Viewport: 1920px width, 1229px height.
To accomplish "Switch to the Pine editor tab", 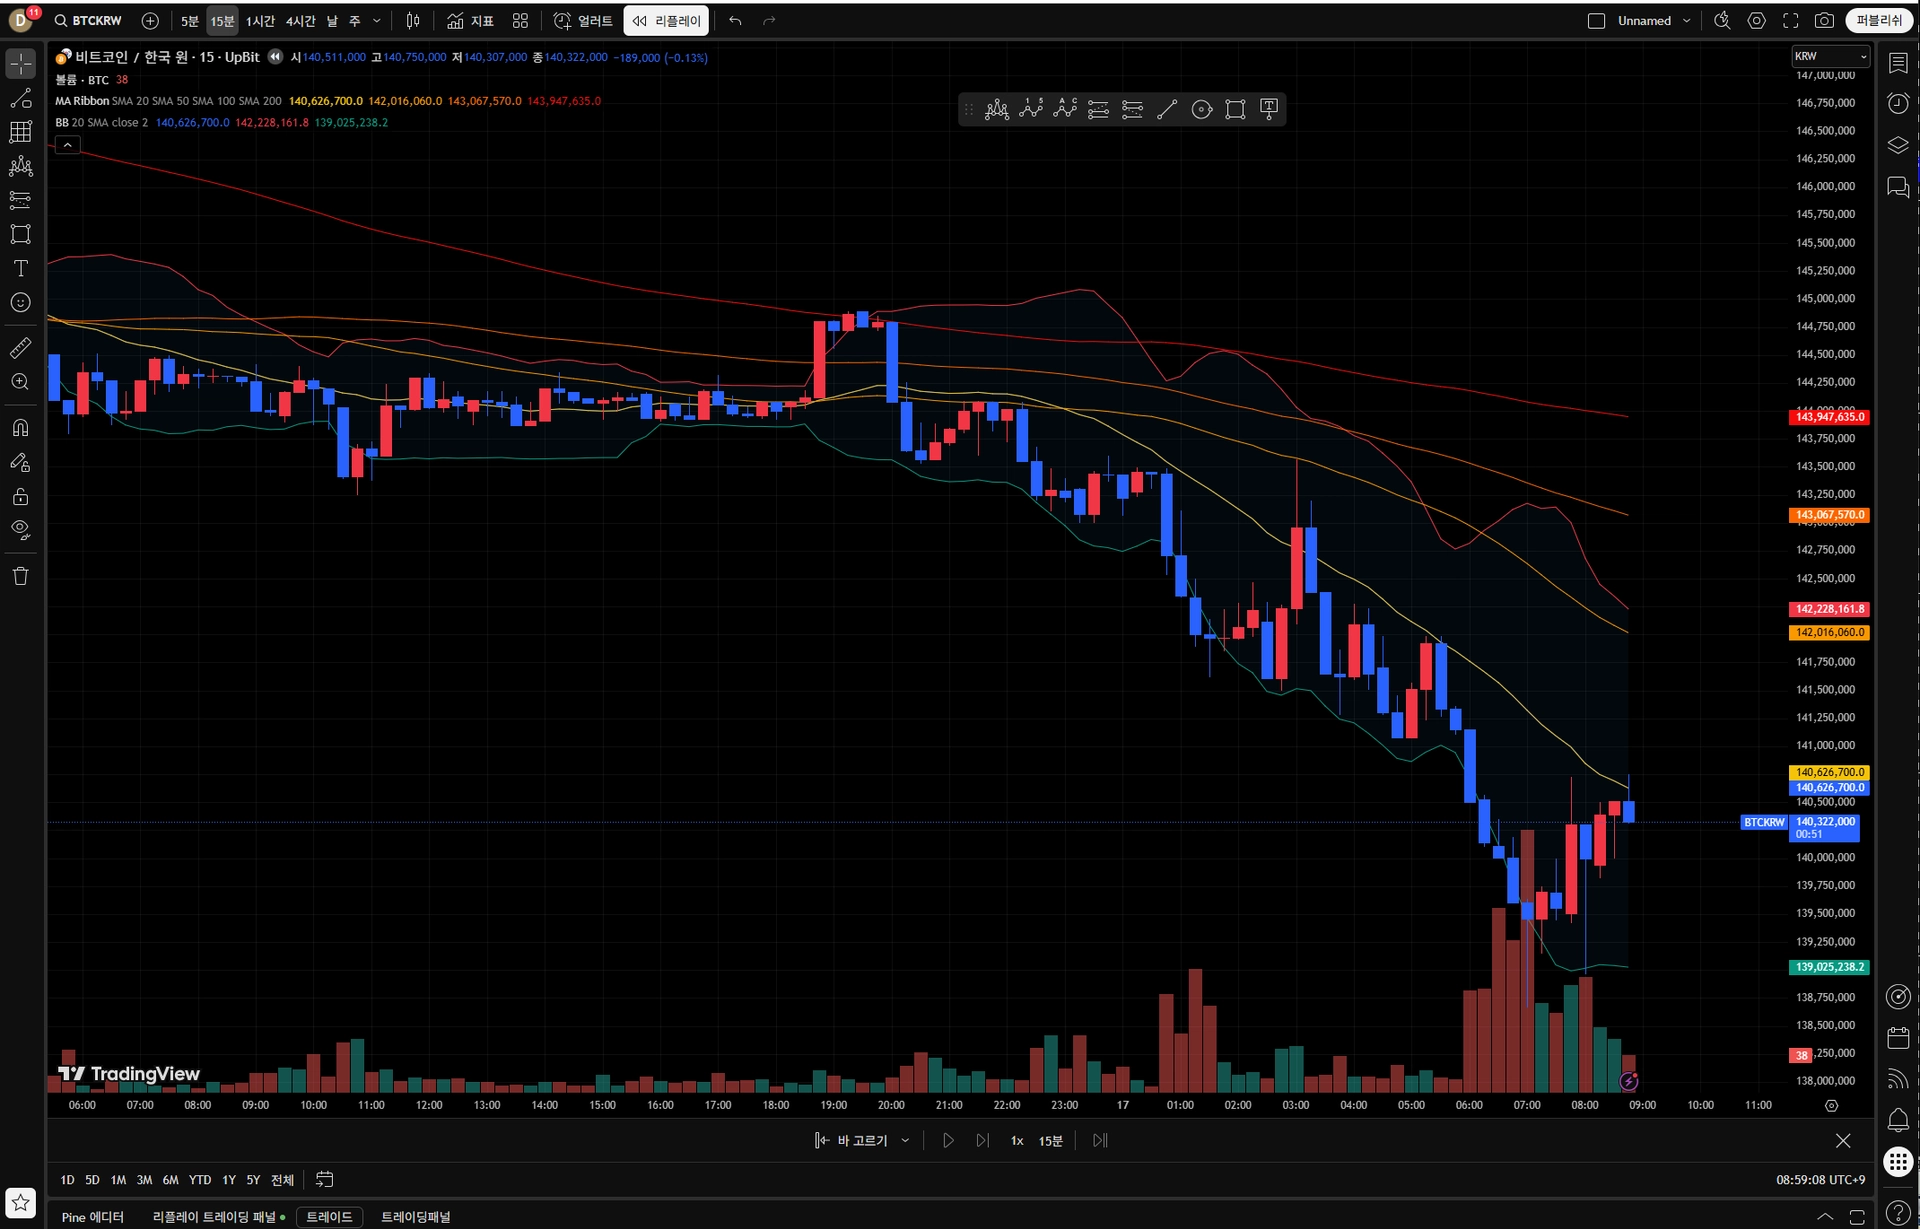I will point(93,1217).
